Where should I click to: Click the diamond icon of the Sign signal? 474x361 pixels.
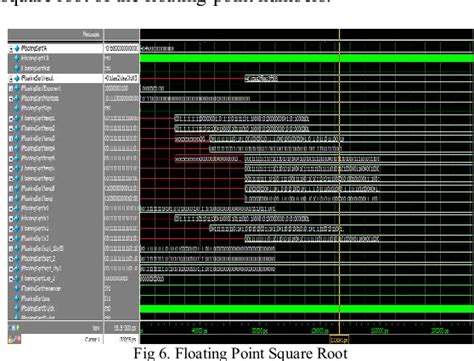[x=17, y=109]
